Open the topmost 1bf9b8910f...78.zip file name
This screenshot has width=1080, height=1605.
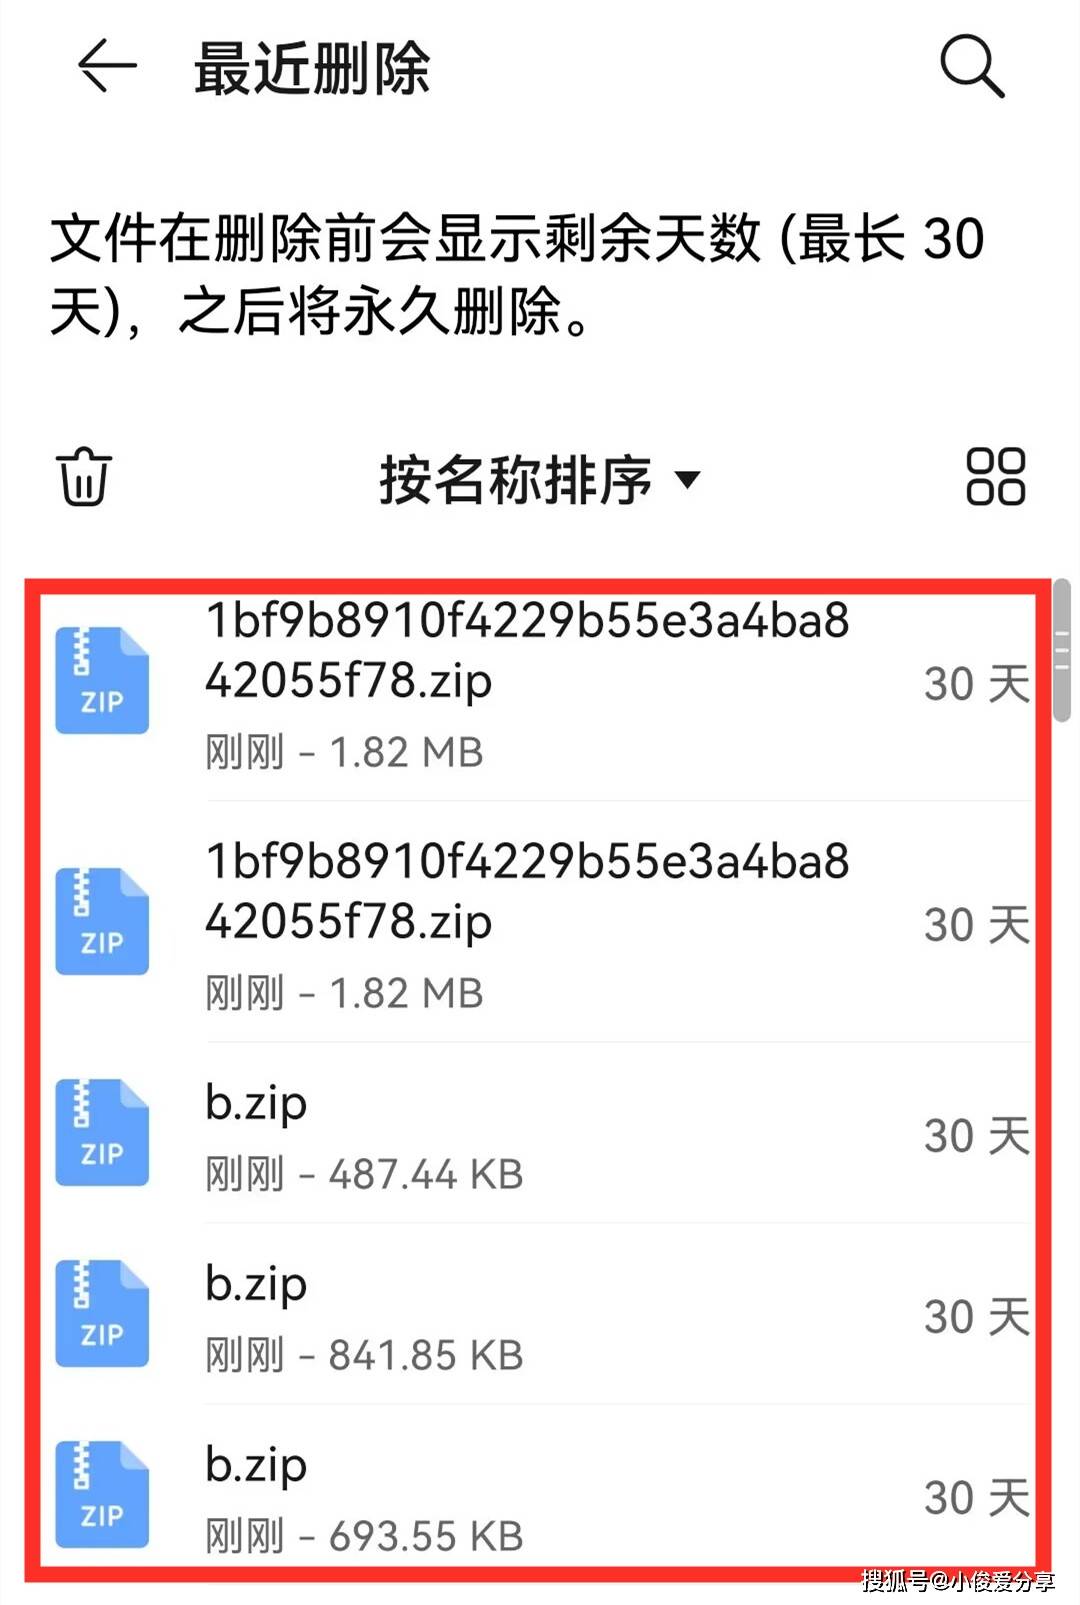coord(527,650)
